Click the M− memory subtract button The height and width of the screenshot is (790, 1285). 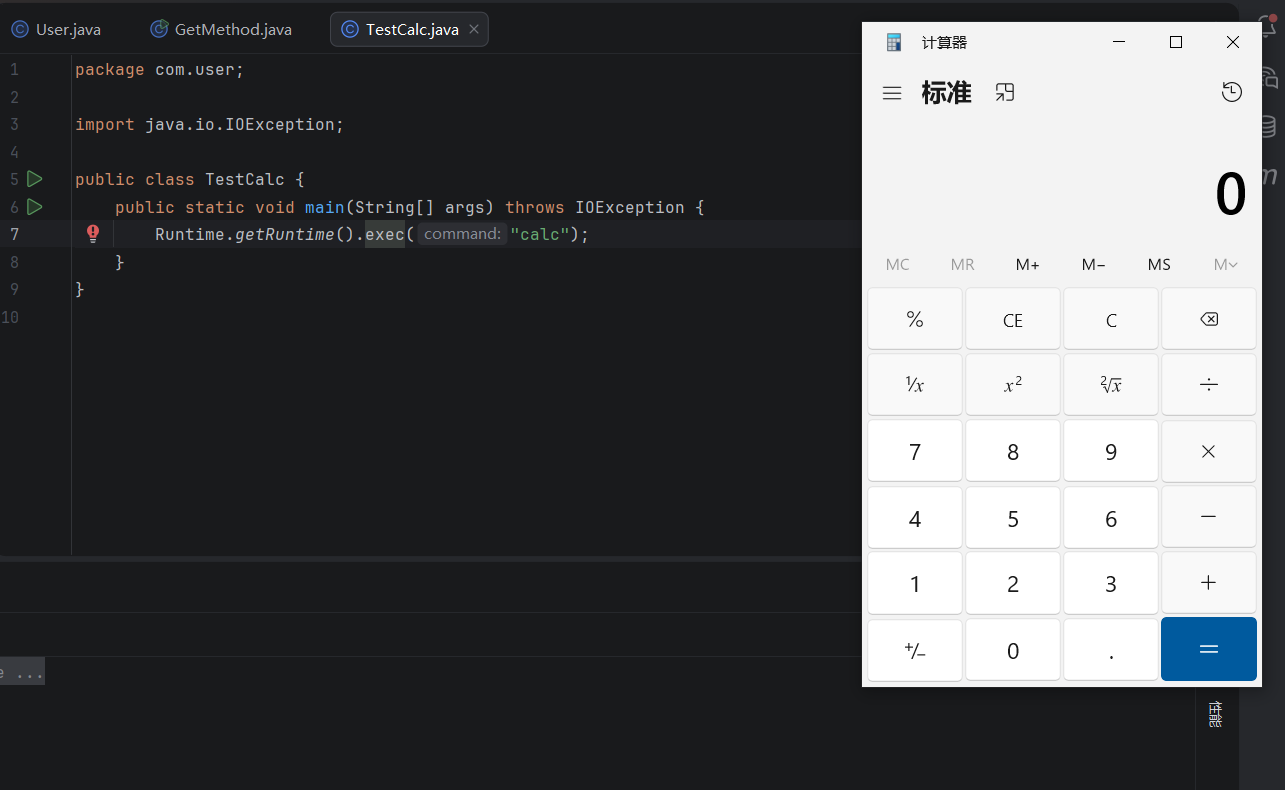pyautogui.click(x=1093, y=265)
